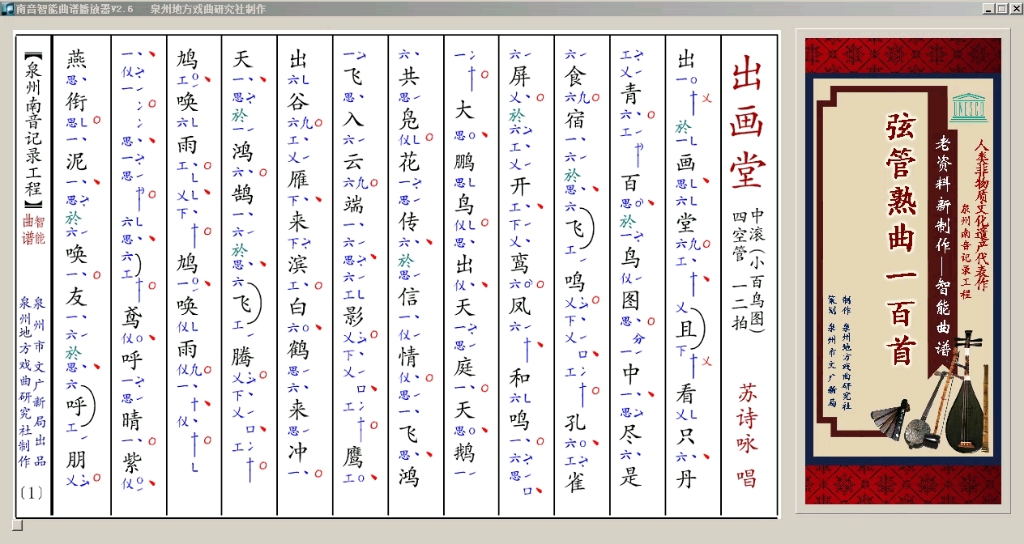Click the lyric character 丹
1024x544 pixels.
click(686, 478)
